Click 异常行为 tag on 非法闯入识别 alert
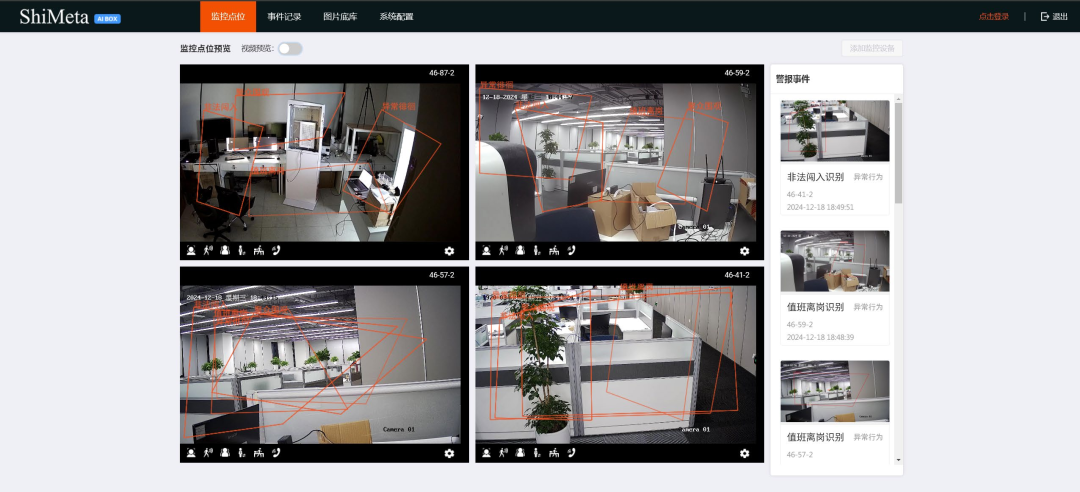 (x=868, y=177)
